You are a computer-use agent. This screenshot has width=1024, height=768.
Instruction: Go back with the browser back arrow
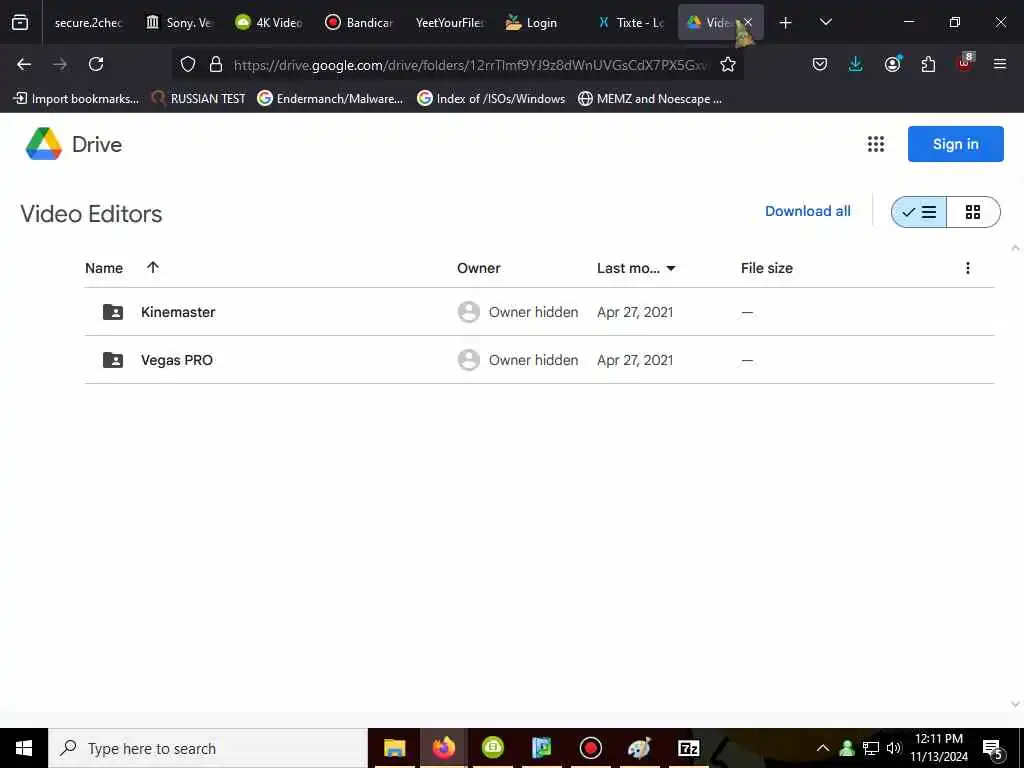(x=24, y=64)
